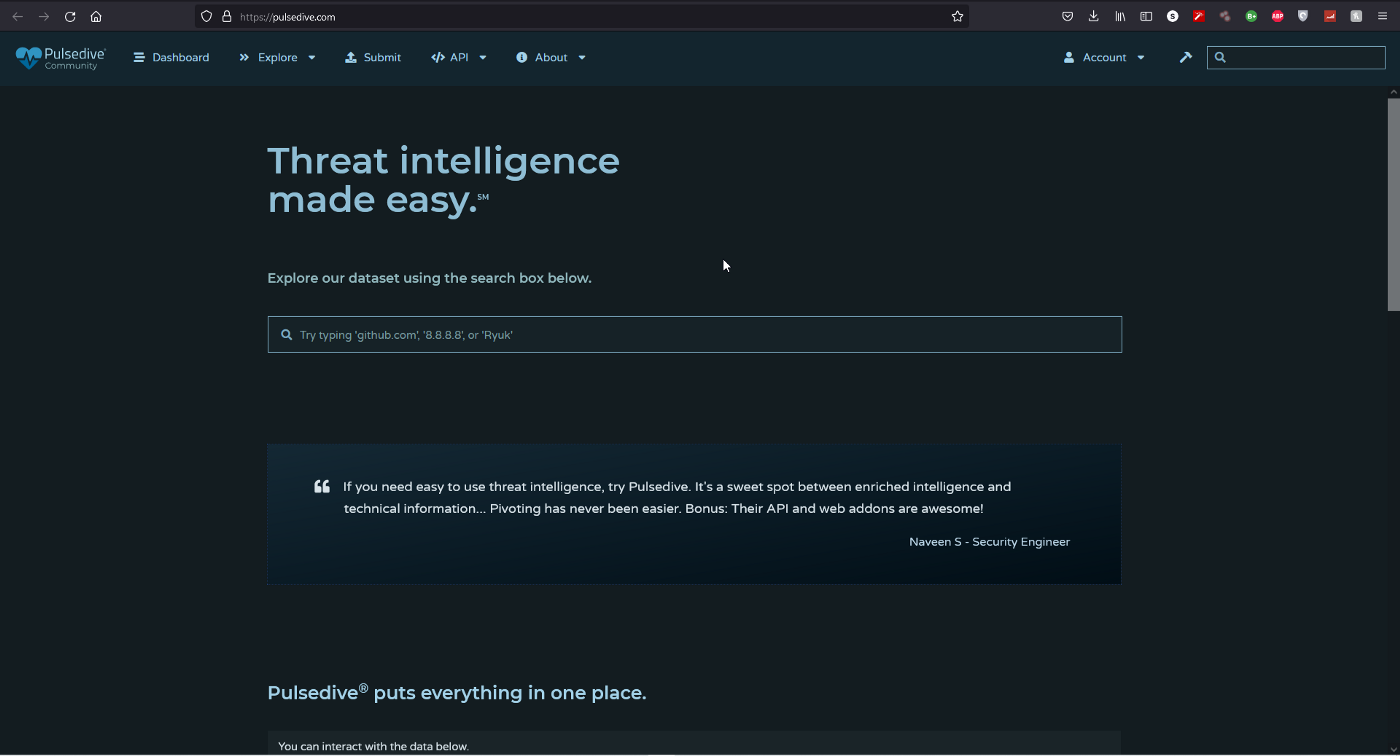1400x756 pixels.
Task: Click the three-dots brown extension icon
Action: (1225, 17)
